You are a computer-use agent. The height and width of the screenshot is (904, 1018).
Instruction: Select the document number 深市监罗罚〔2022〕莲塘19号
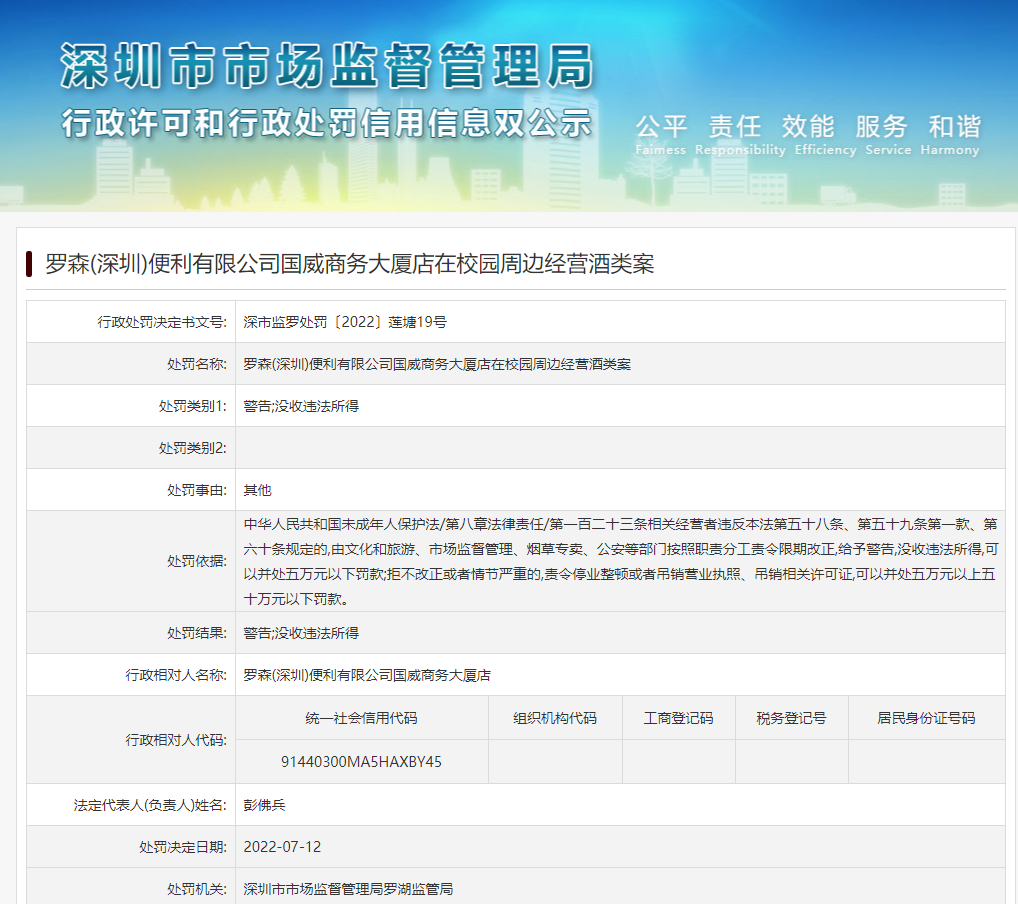[x=345, y=322]
